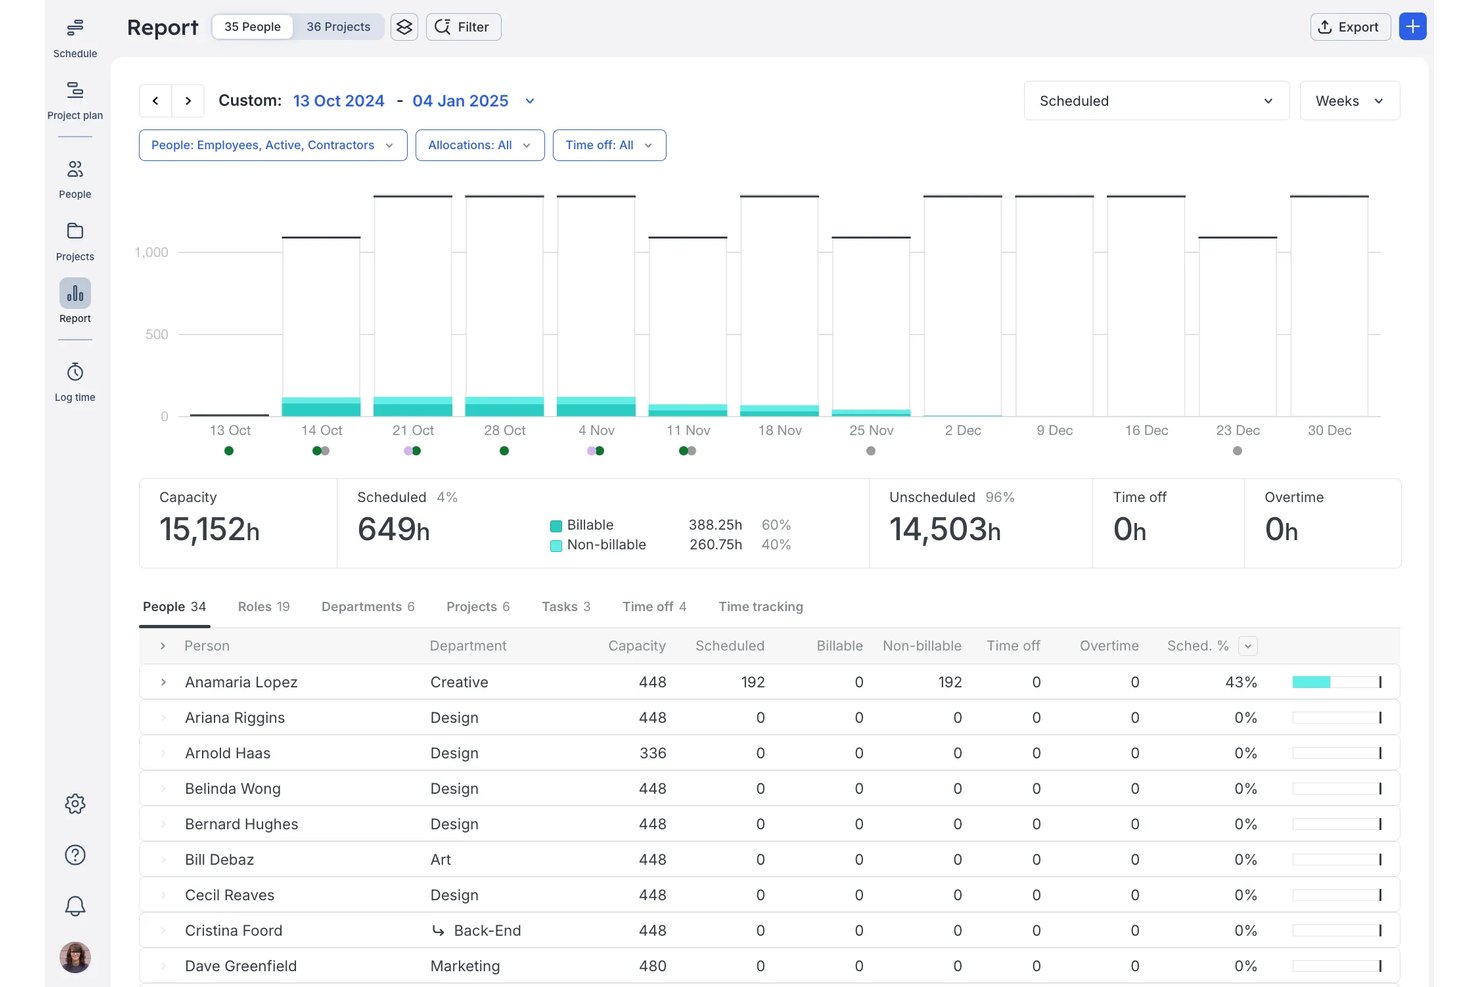Switch to the Tasks 3 tab
Viewport: 1480px width, 987px height.
coord(566,607)
